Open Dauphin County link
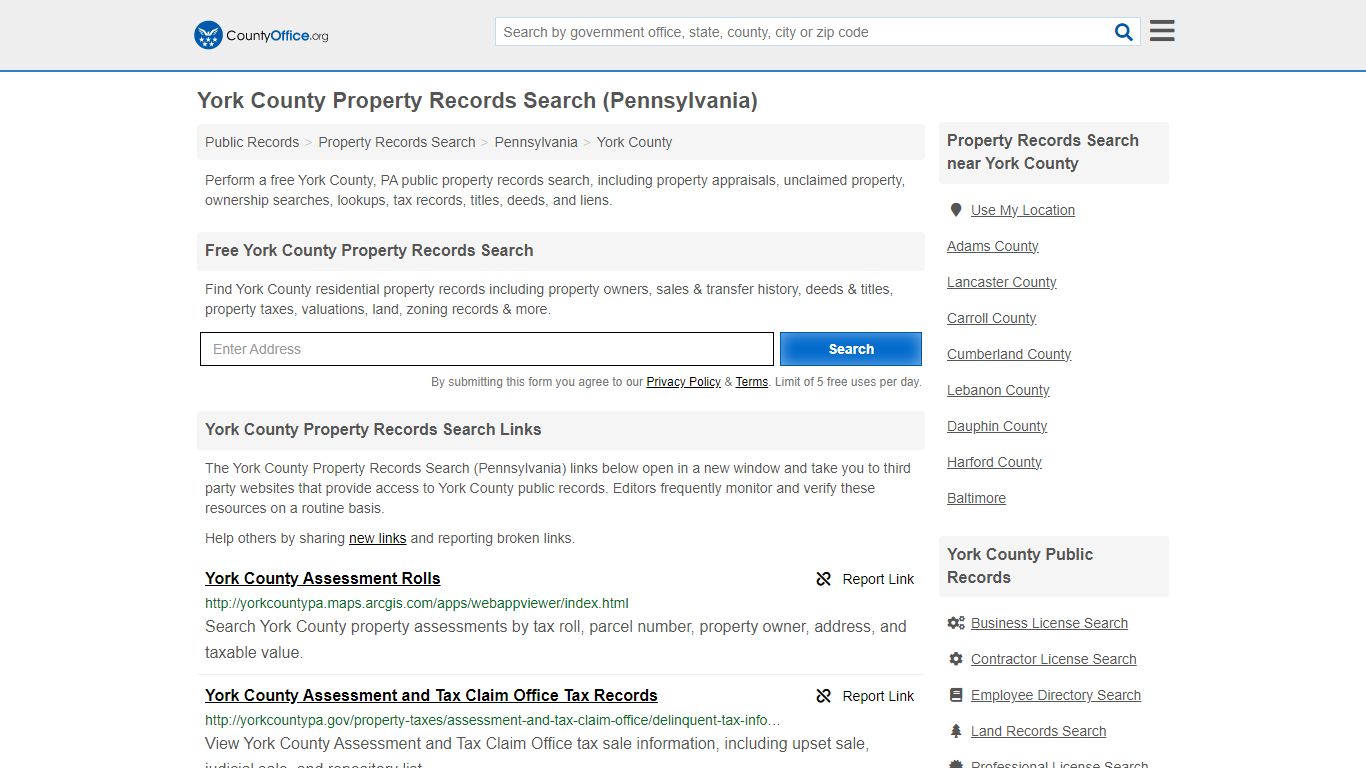 [x=997, y=426]
